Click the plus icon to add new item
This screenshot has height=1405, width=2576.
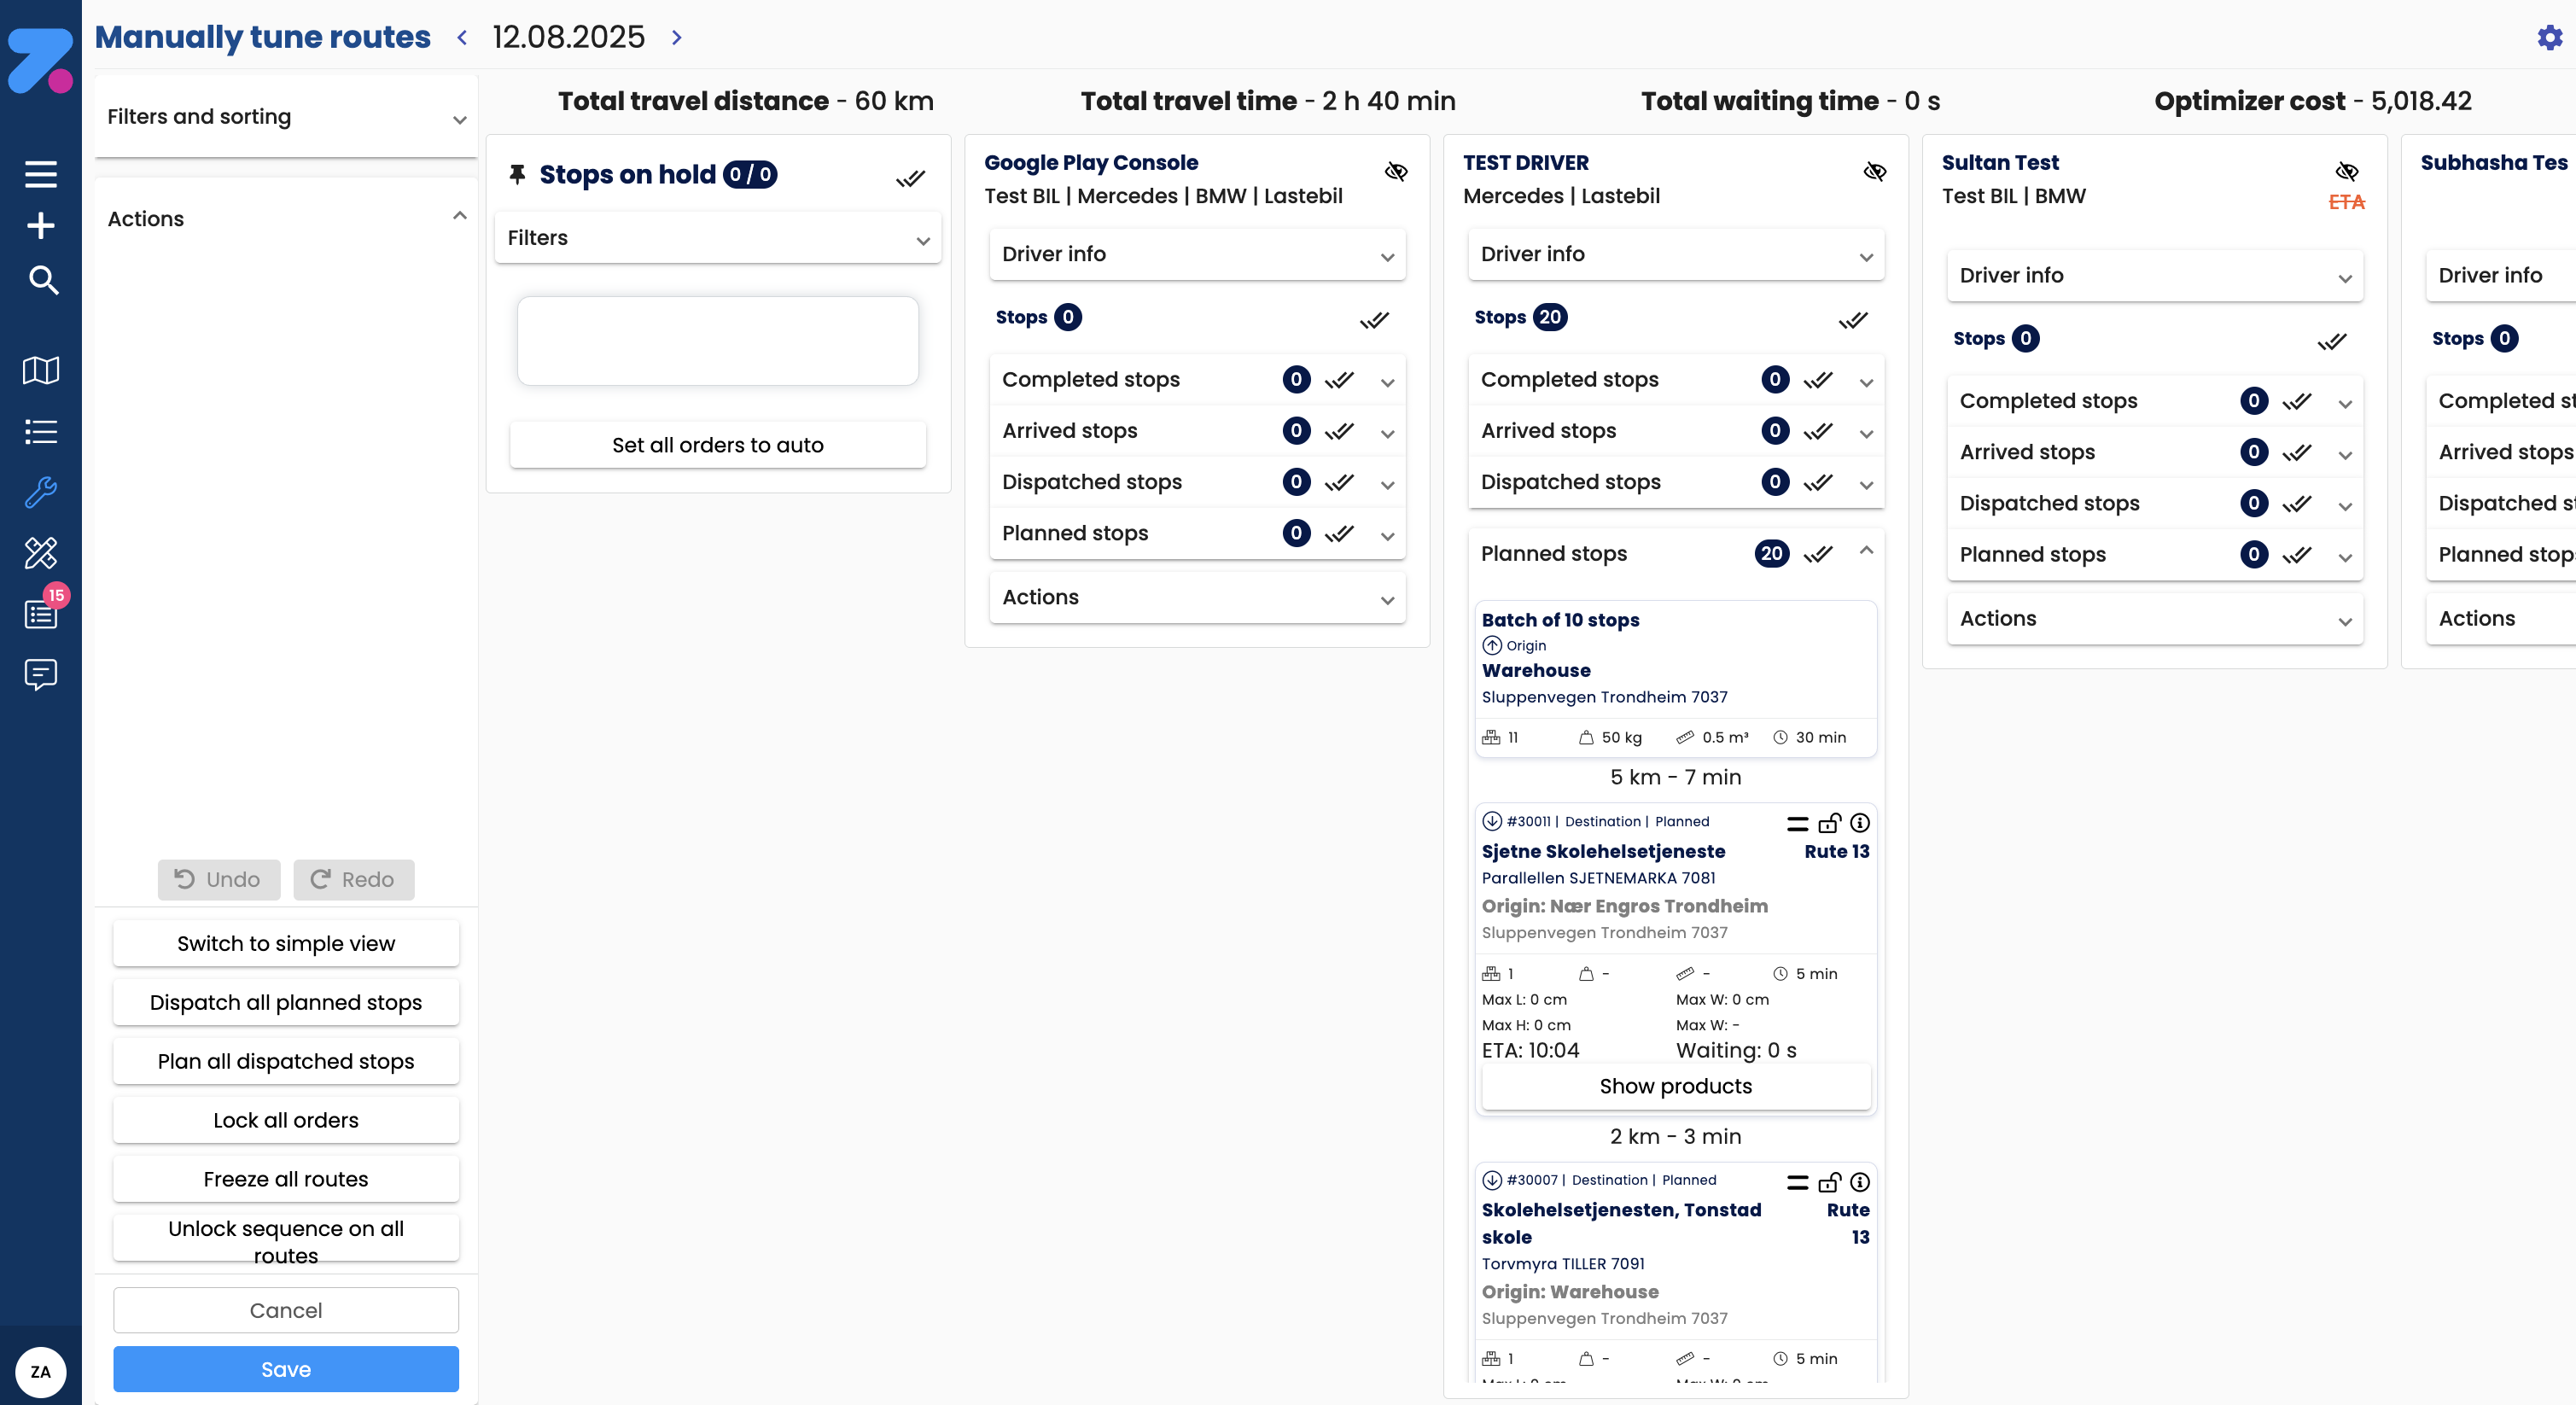click(41, 225)
